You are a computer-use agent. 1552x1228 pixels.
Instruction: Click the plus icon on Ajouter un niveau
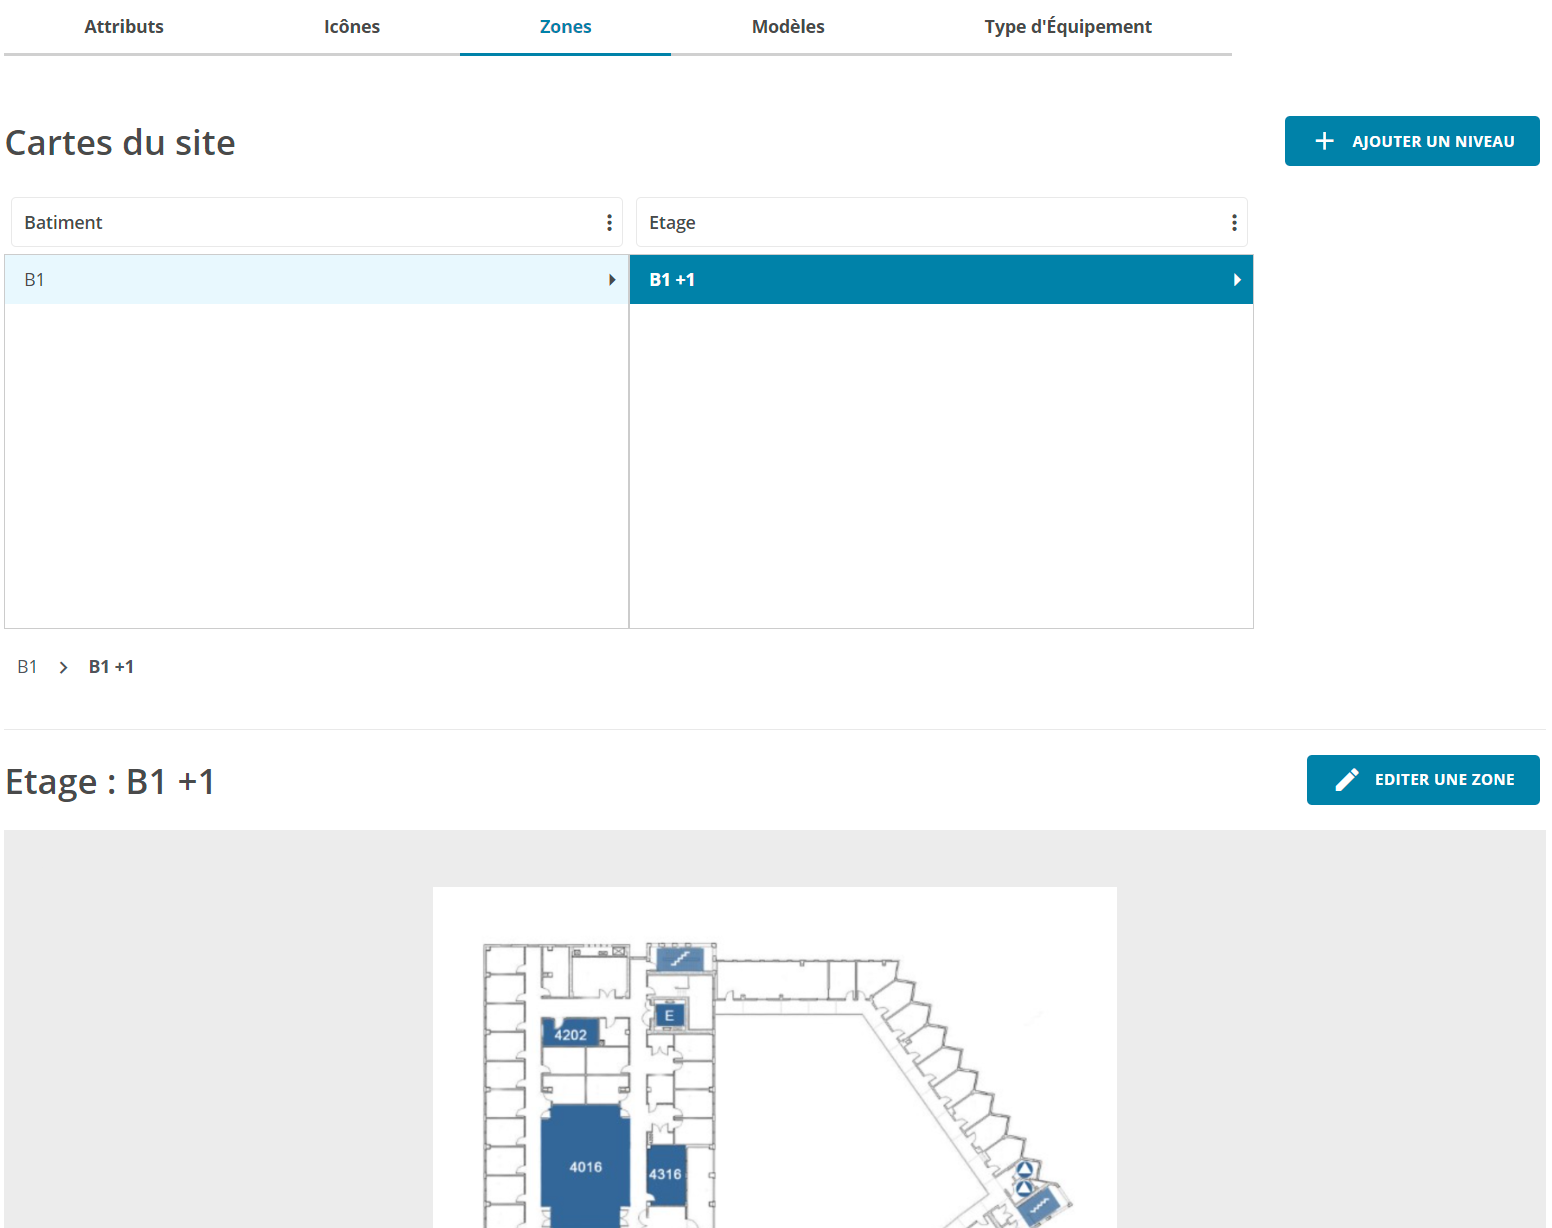[x=1324, y=142]
